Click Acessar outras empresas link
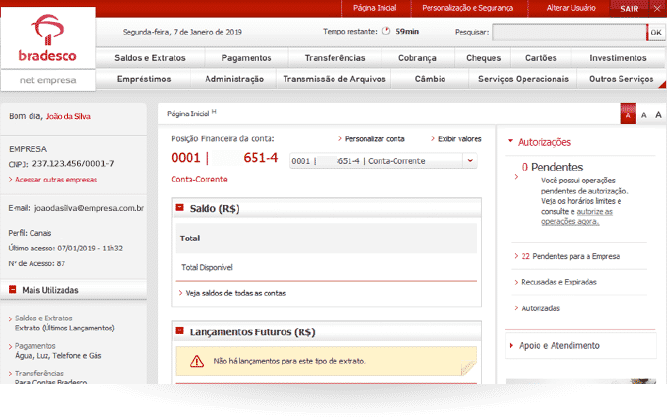This screenshot has height=418, width=667. click(56, 180)
